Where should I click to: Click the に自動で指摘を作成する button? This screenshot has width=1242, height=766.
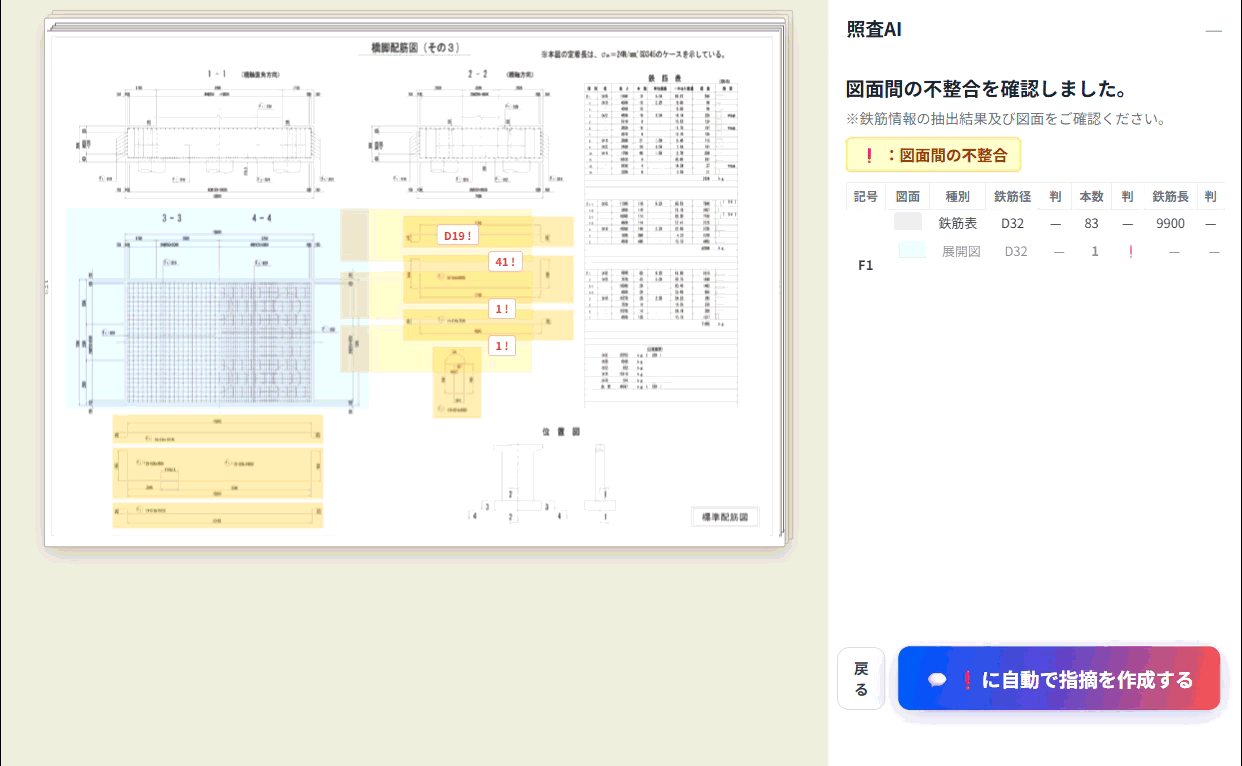[x=1058, y=679]
